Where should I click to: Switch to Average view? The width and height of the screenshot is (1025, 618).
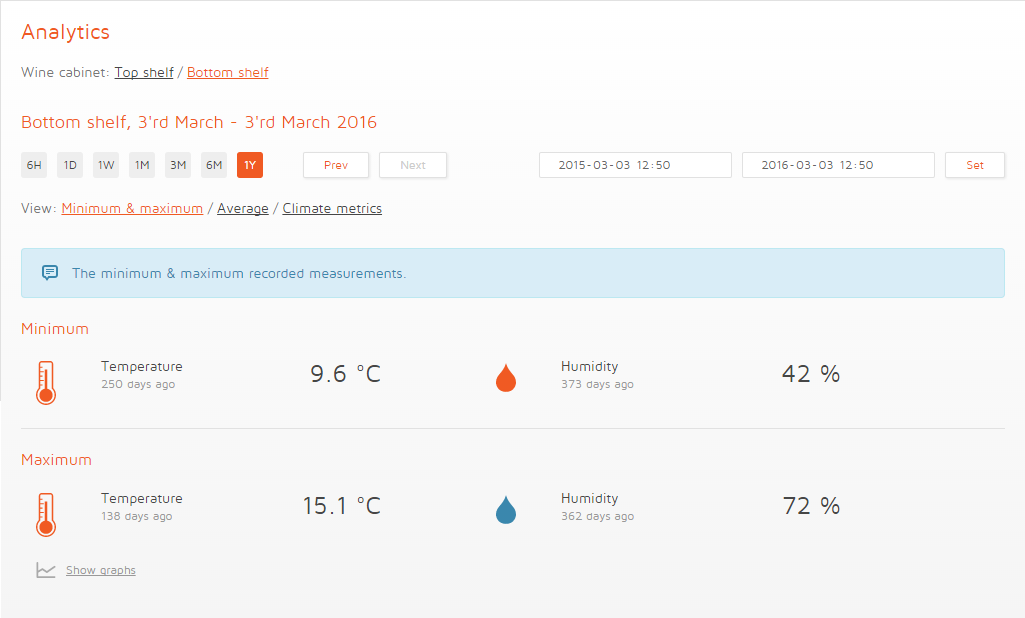point(243,209)
